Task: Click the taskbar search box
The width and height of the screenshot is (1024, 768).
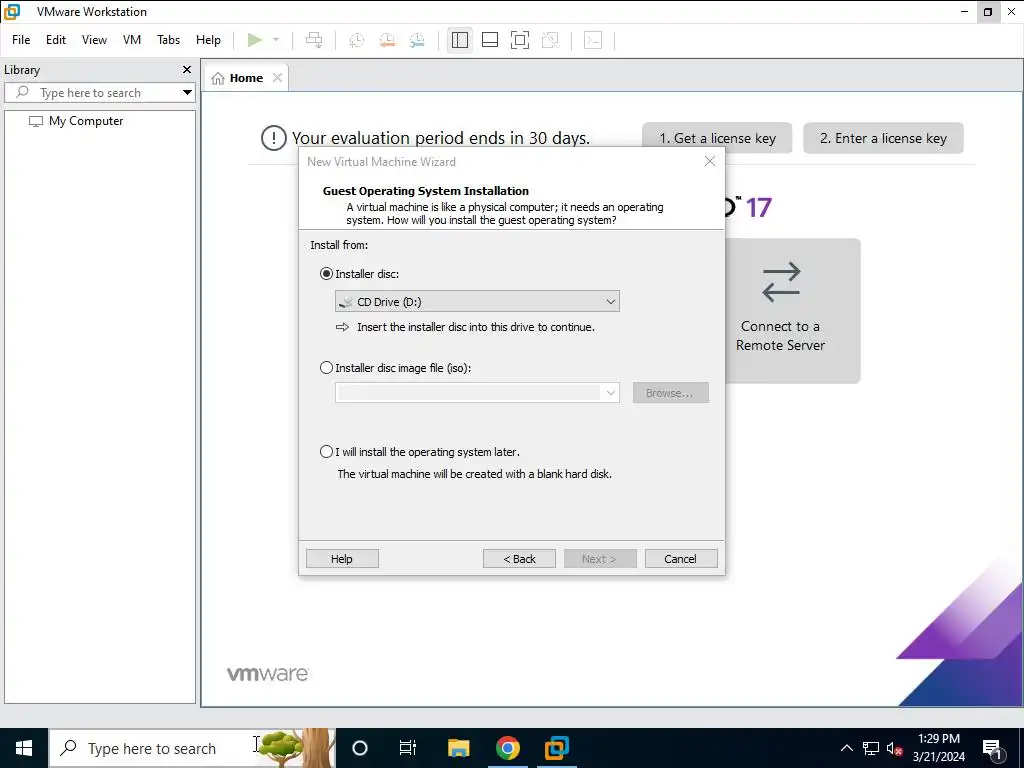Action: pos(192,748)
